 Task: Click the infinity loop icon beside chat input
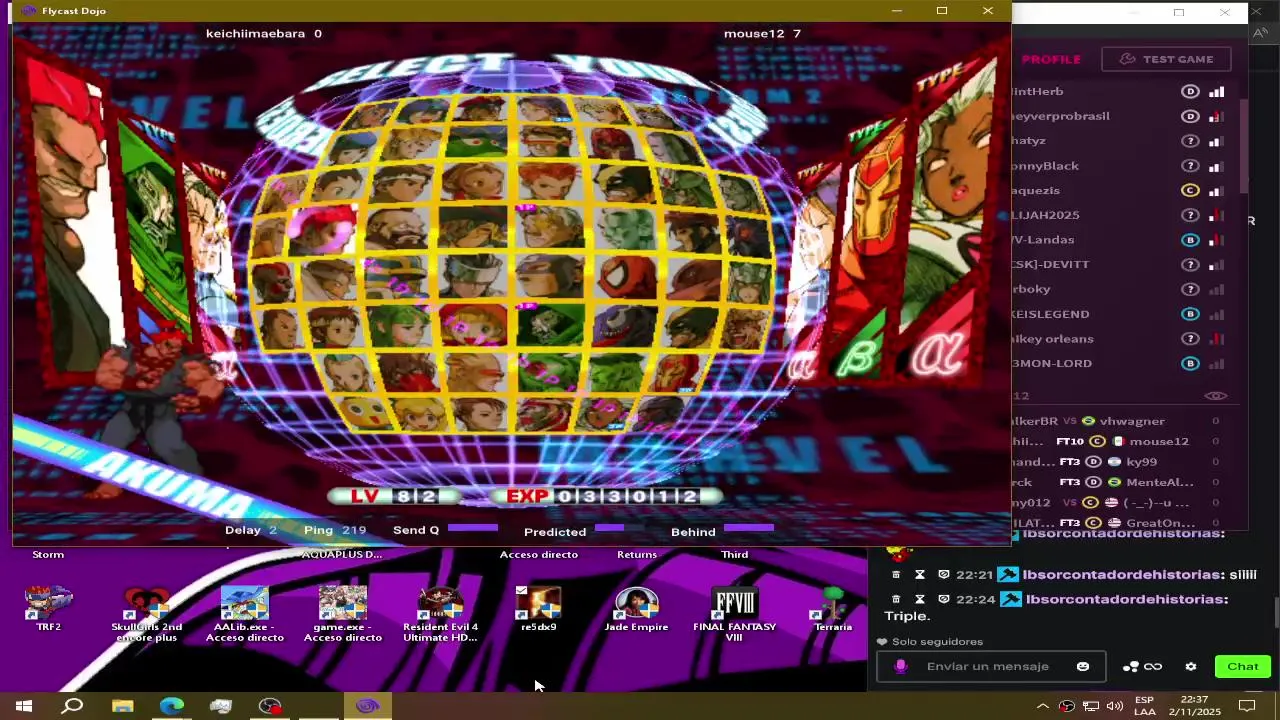pos(1153,667)
